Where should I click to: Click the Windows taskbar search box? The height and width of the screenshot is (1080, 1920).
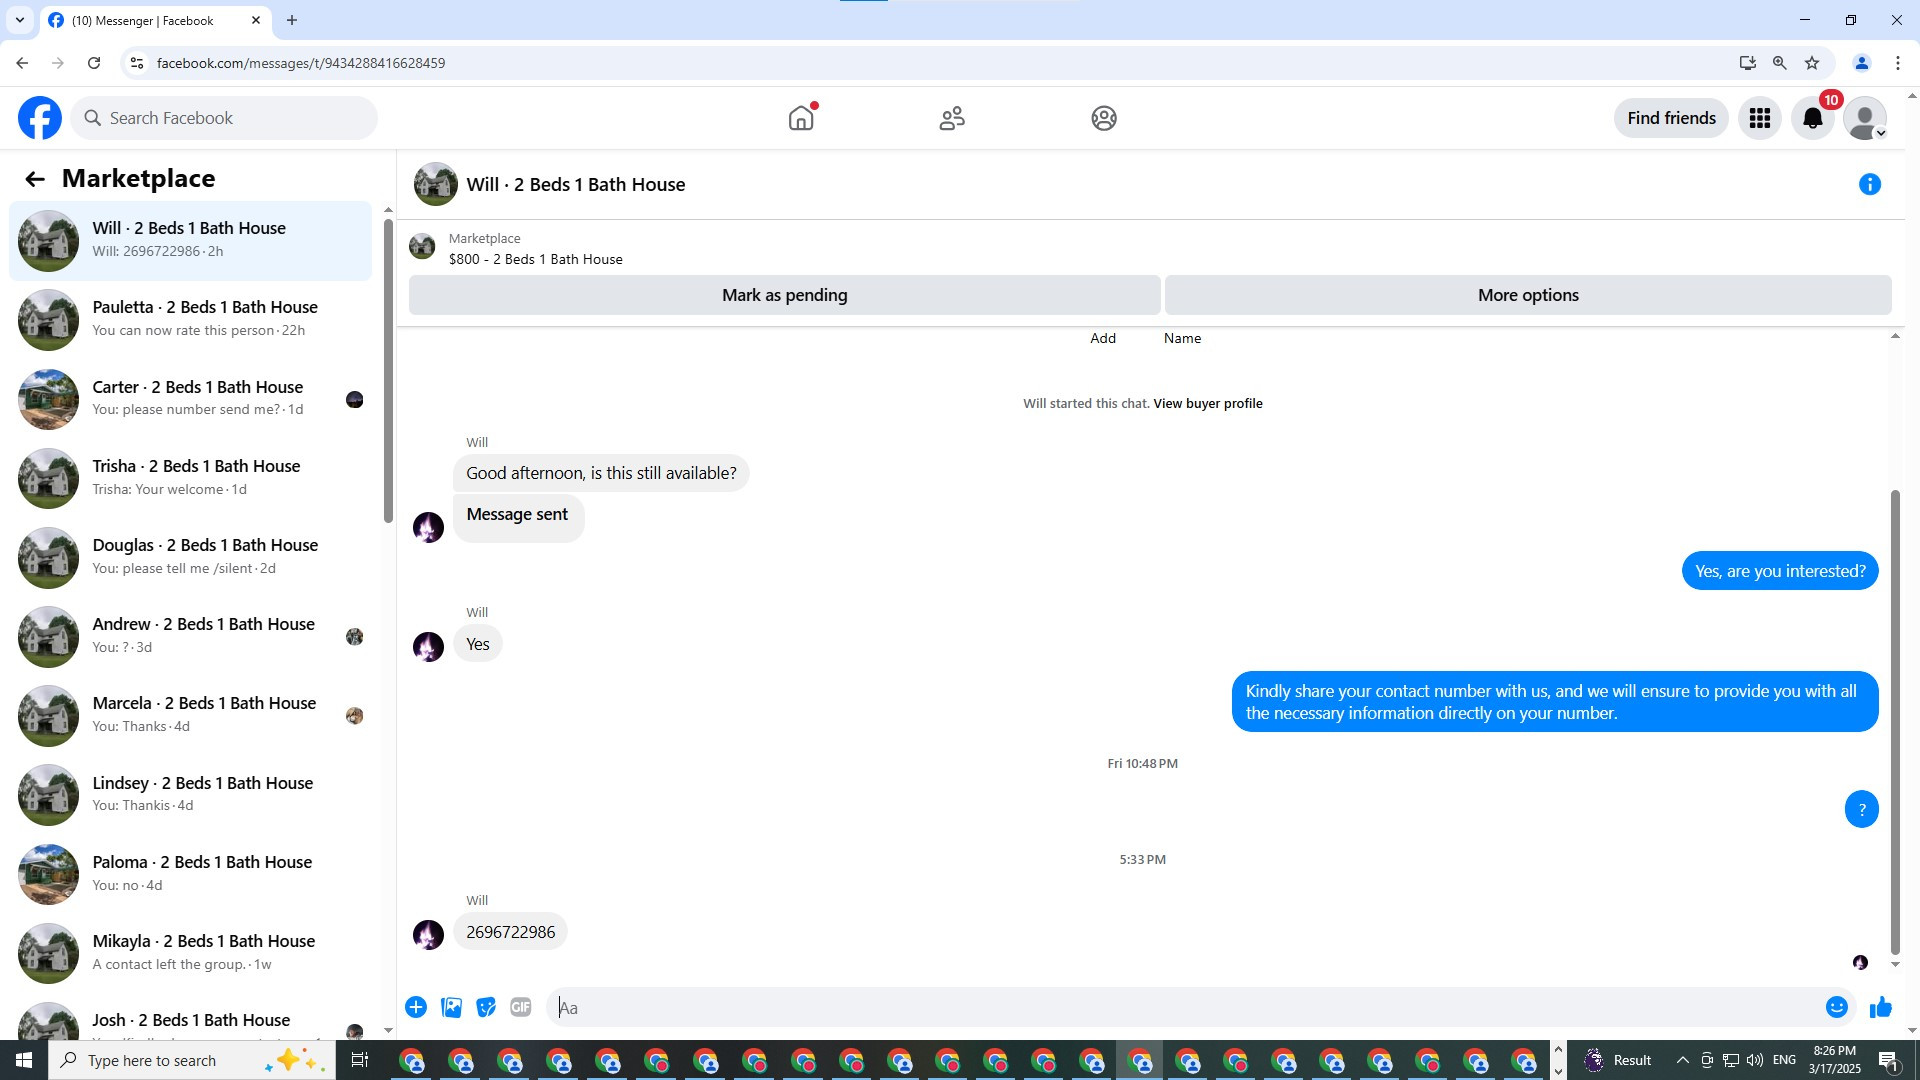point(192,1060)
